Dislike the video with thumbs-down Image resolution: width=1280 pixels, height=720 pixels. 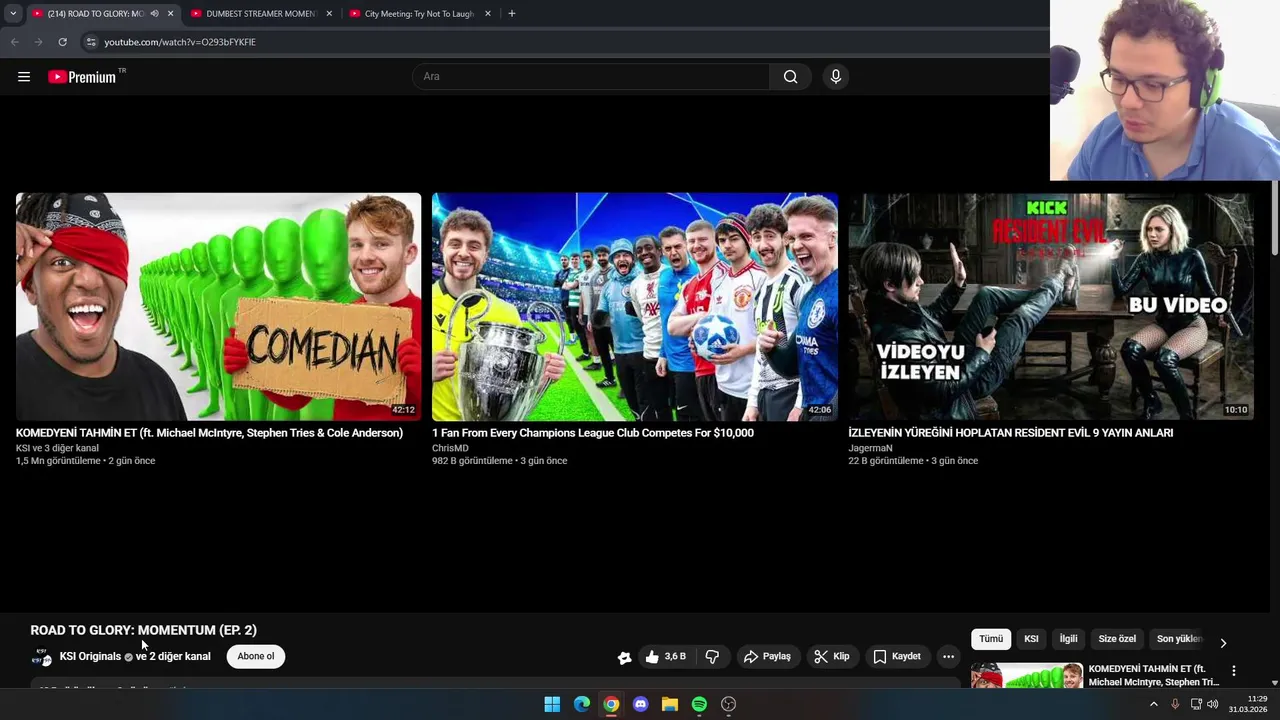pos(712,656)
